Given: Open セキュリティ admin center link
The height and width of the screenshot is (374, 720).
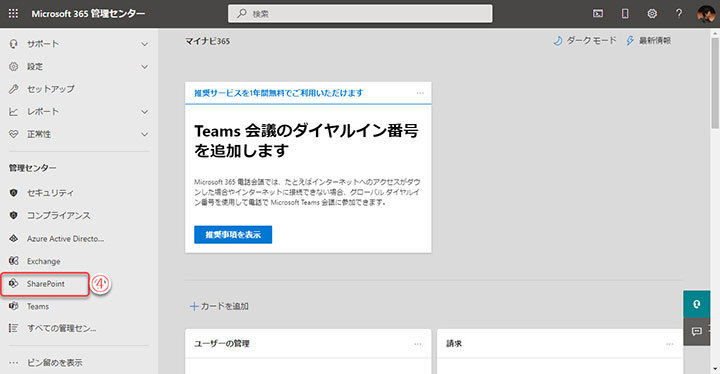Looking at the screenshot, I should click(50, 193).
